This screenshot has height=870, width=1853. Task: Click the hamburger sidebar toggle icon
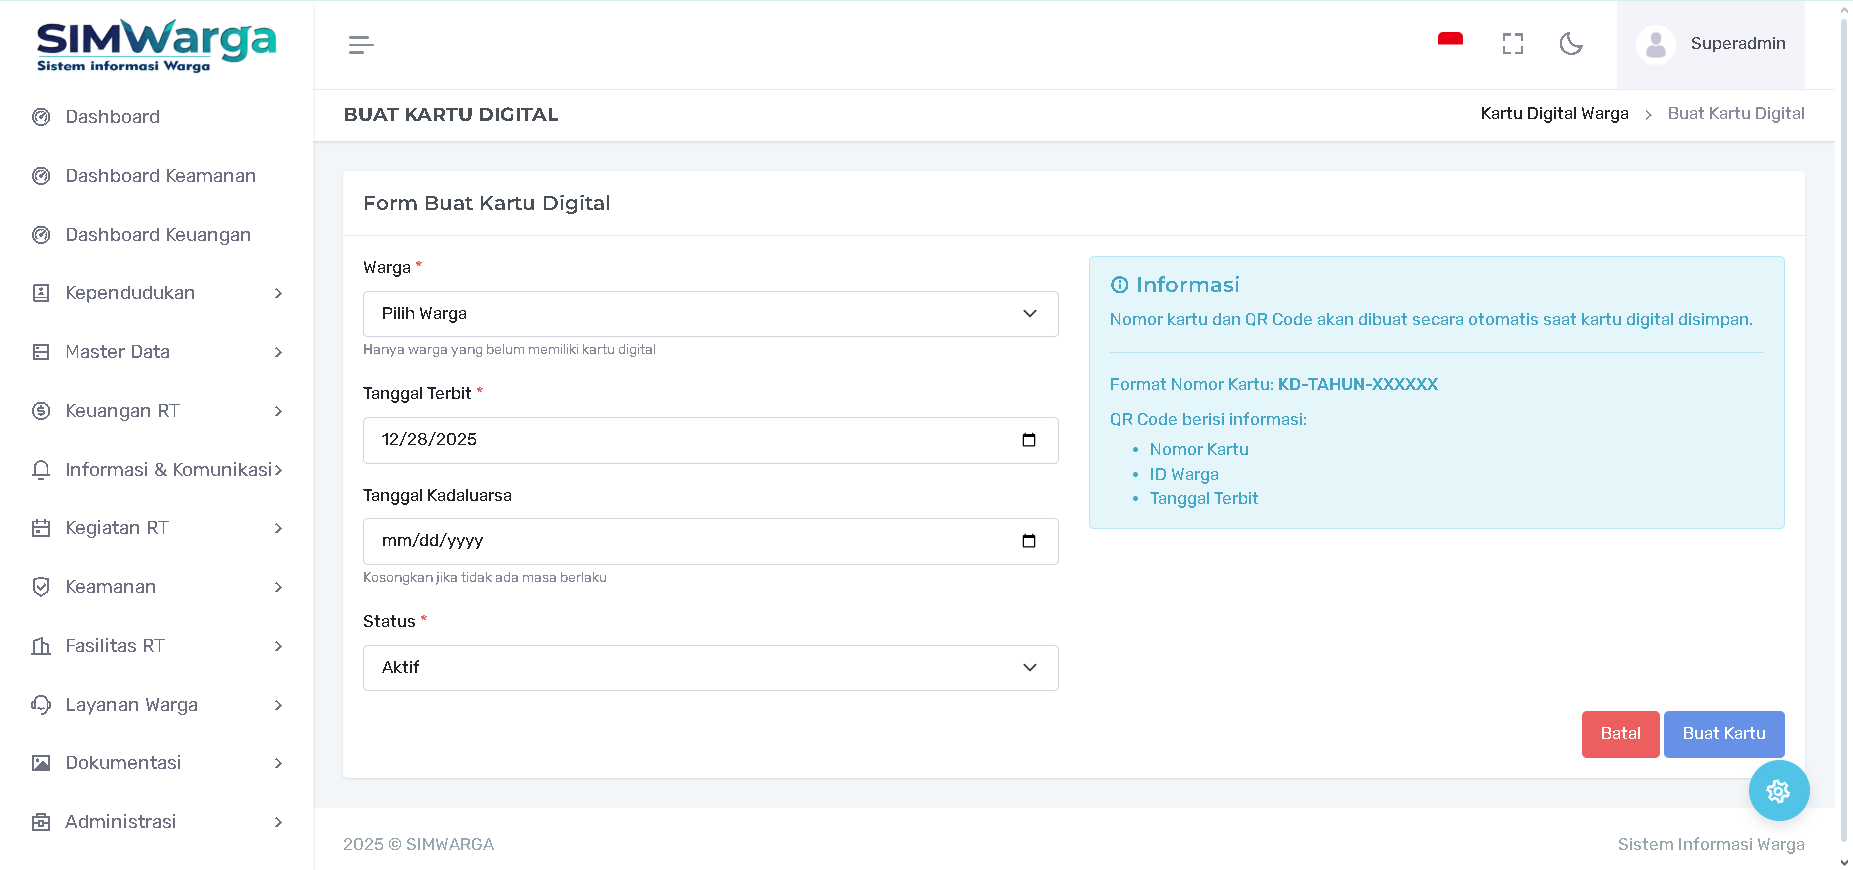361,45
